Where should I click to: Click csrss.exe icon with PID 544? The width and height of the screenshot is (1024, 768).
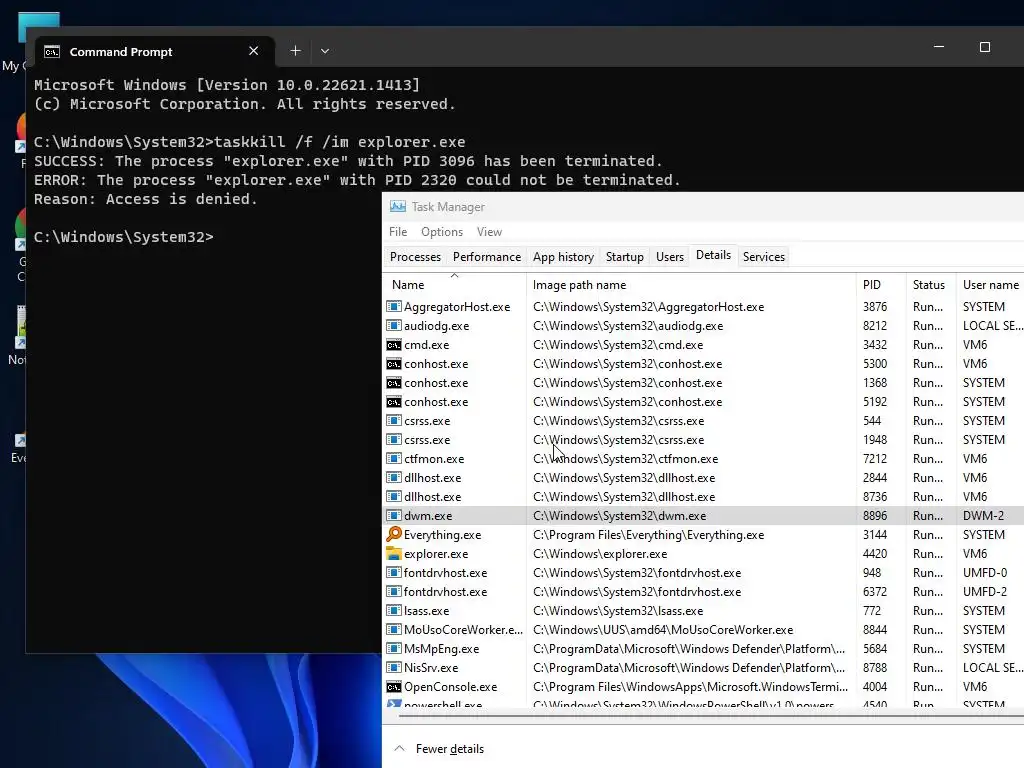pyautogui.click(x=394, y=421)
